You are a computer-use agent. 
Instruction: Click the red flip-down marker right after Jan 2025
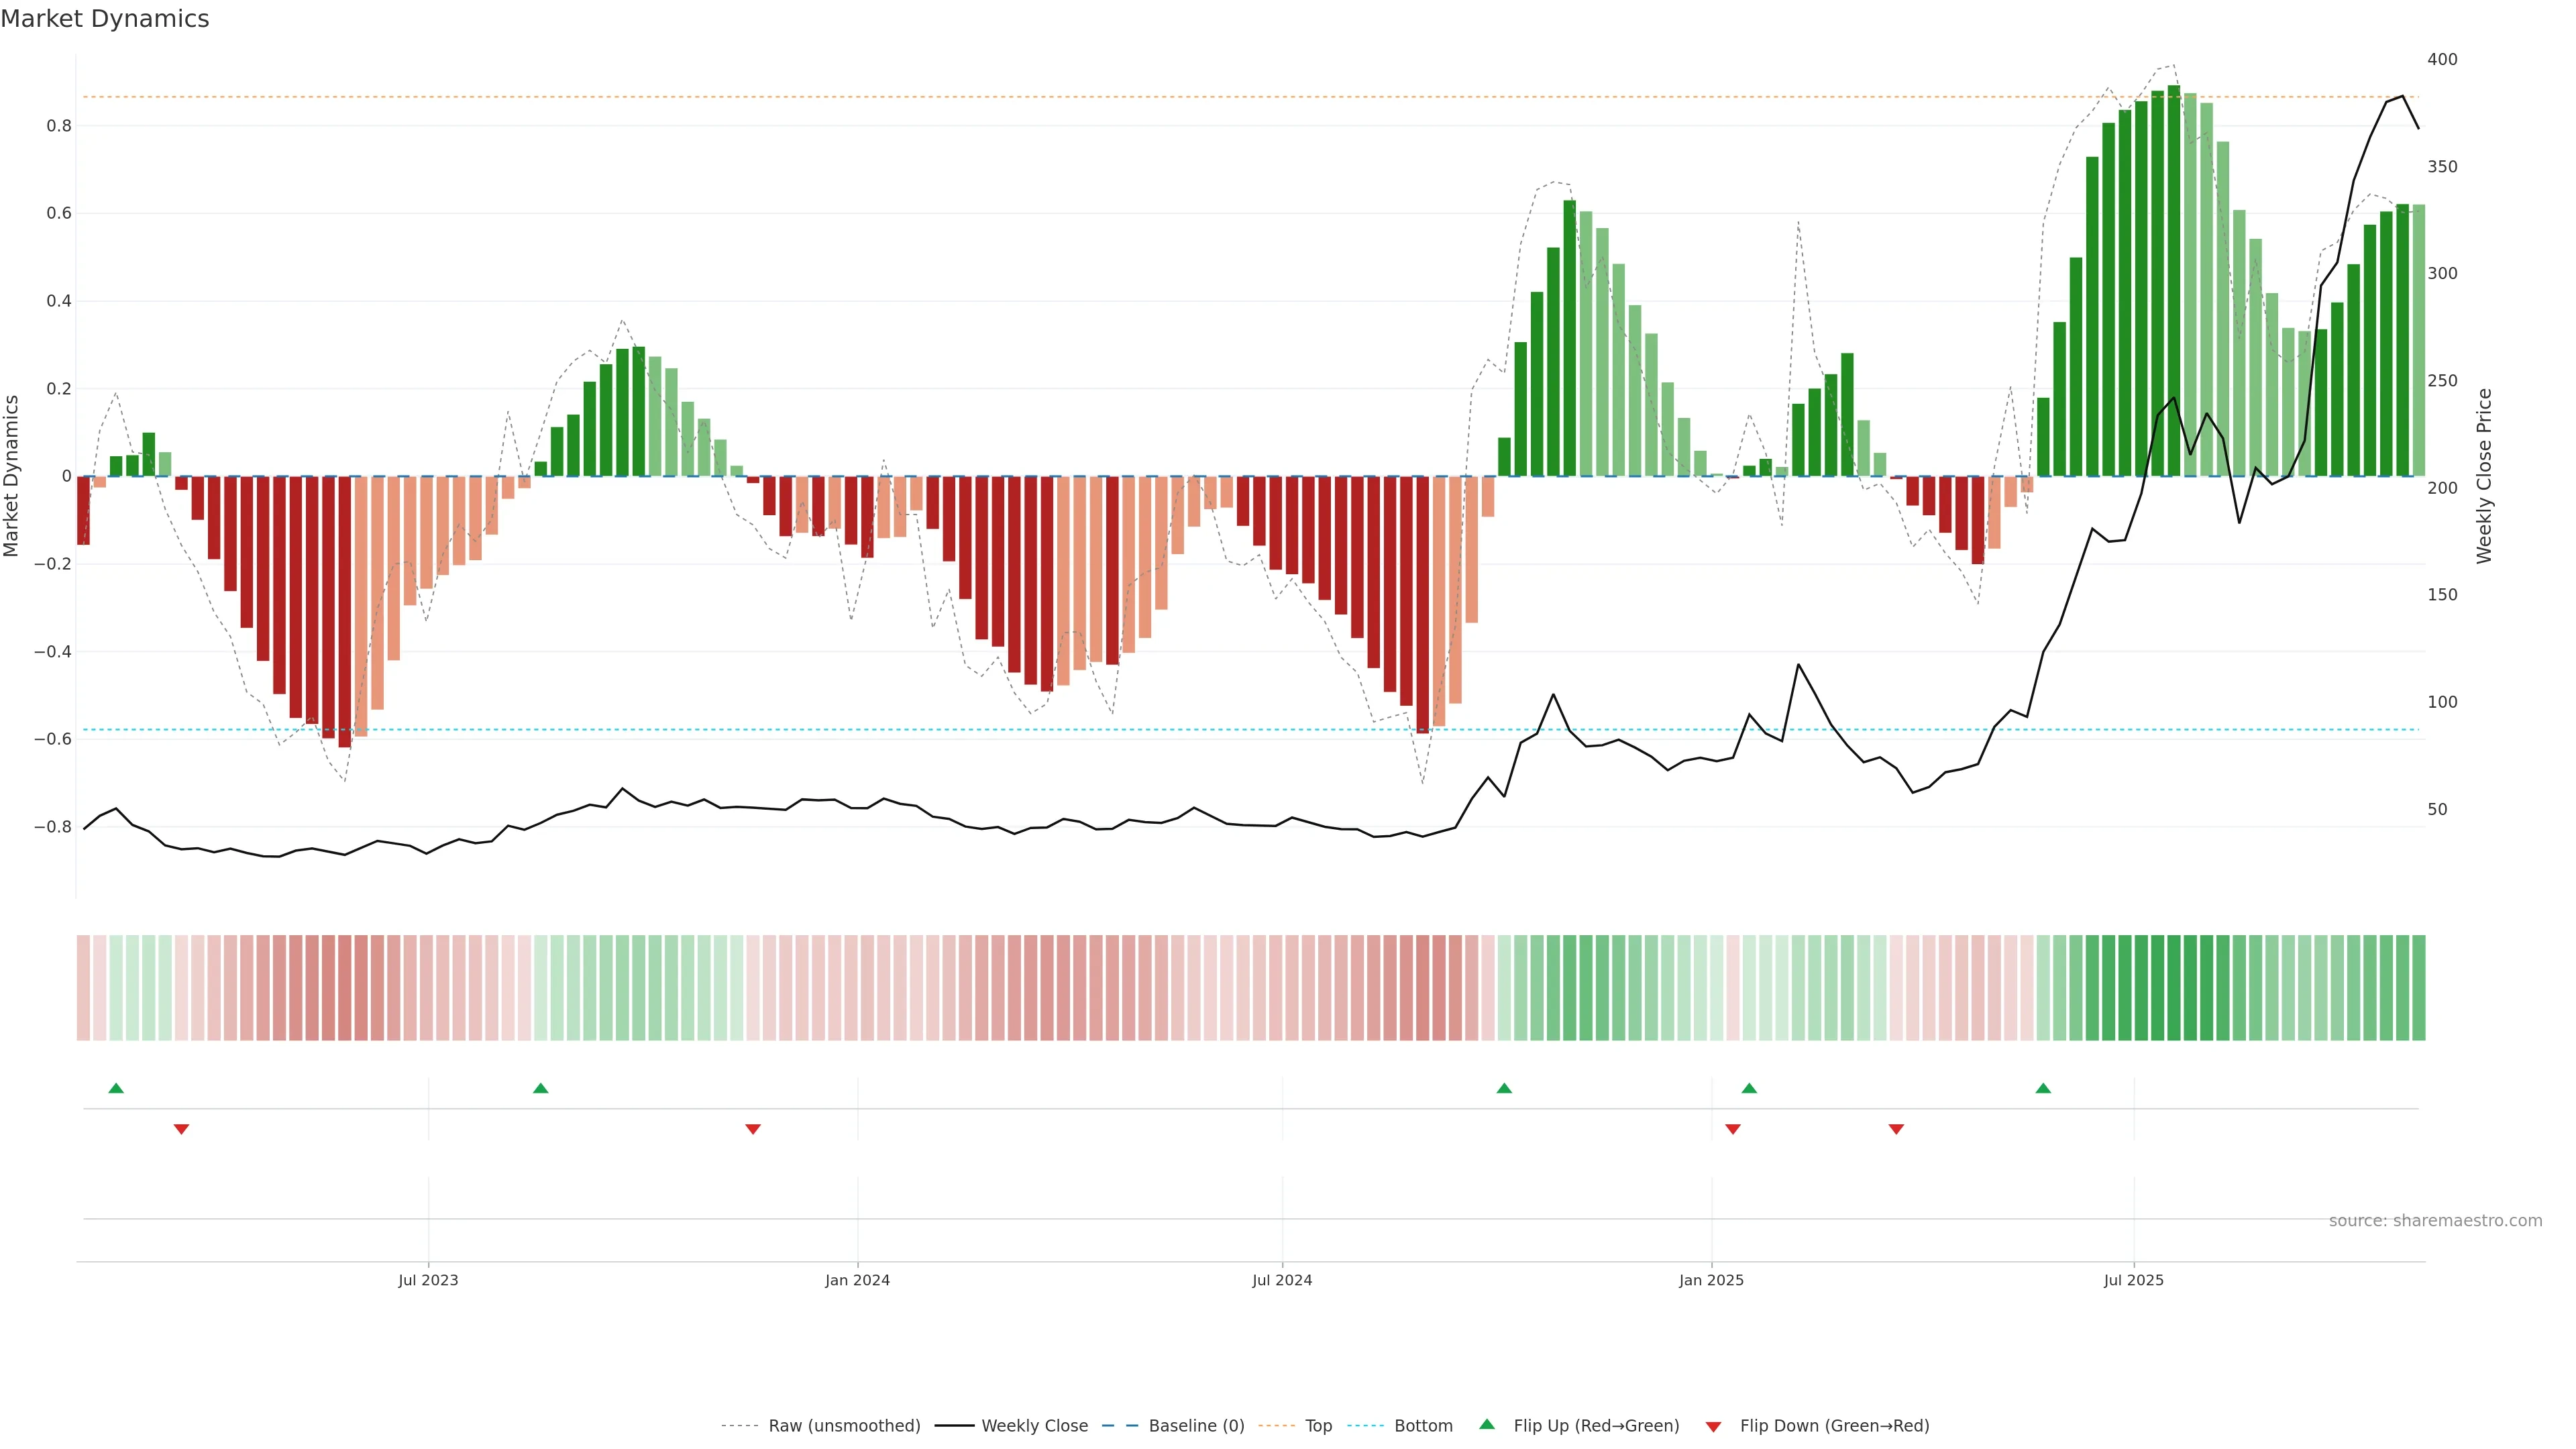pos(1733,1129)
